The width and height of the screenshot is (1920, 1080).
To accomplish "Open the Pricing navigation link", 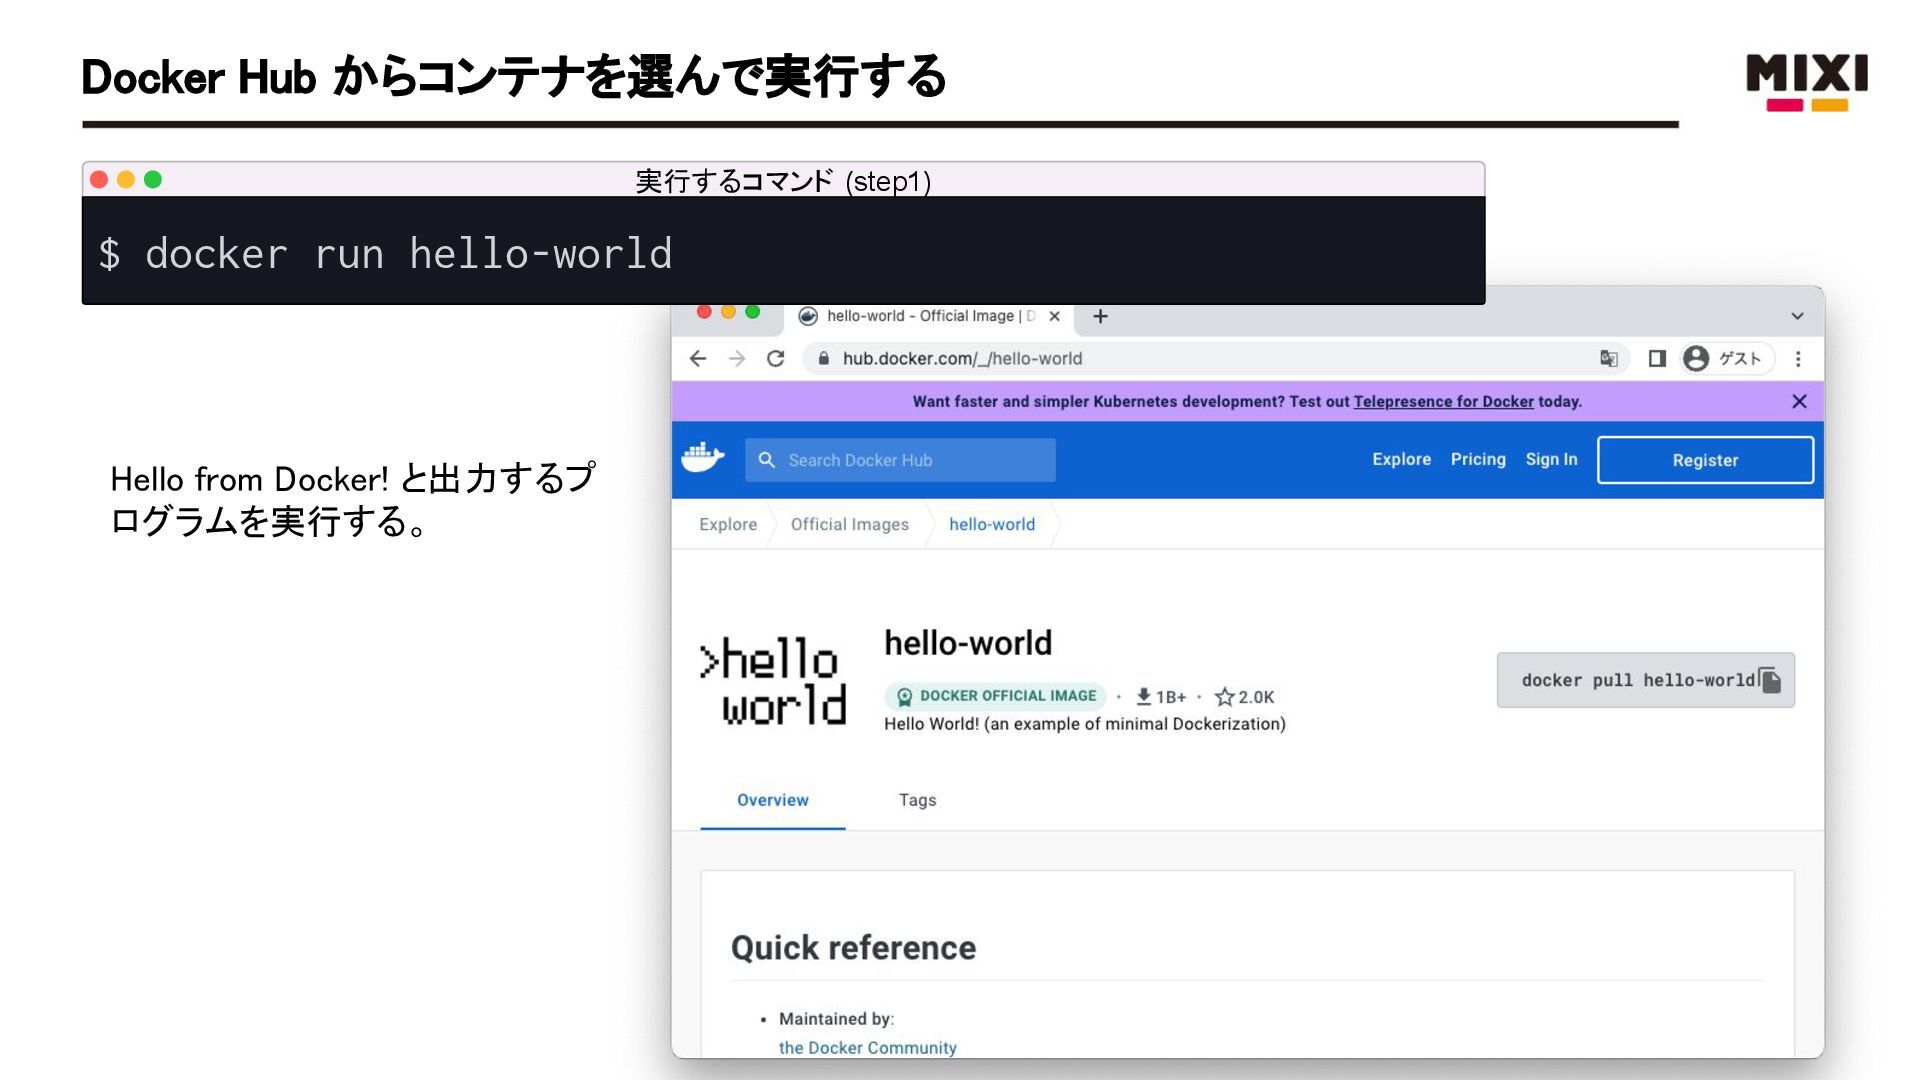I will [1478, 459].
